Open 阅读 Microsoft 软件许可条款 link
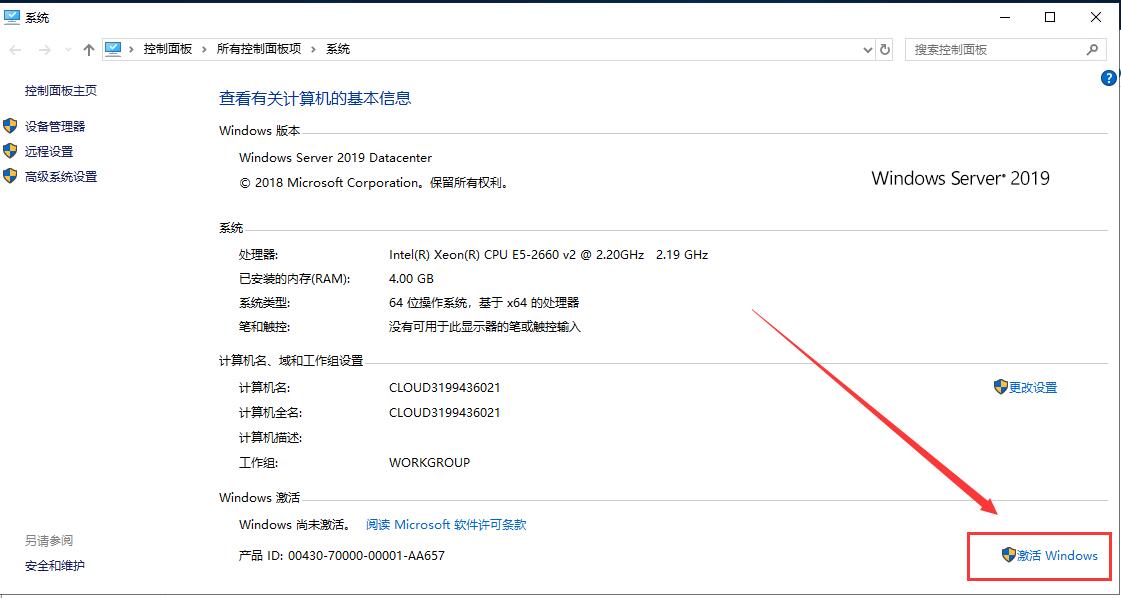Image resolution: width=1121 pixels, height=598 pixels. pos(446,524)
